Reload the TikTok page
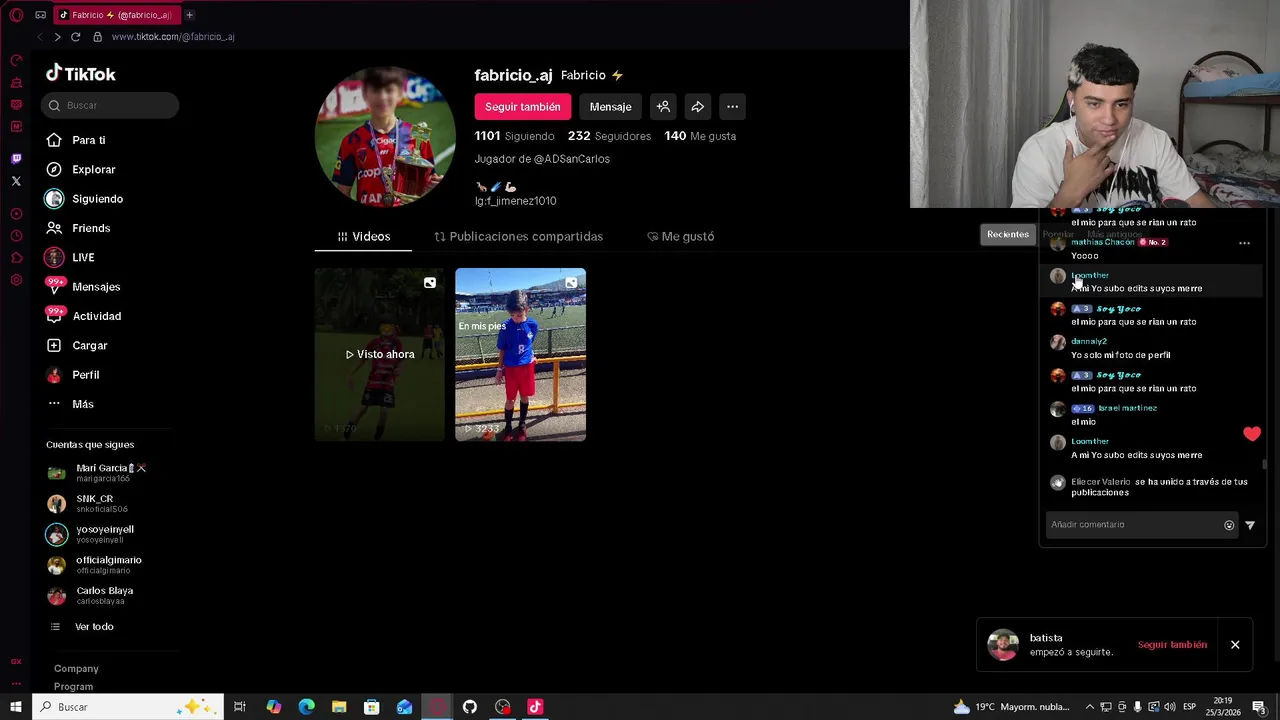 pos(75,37)
